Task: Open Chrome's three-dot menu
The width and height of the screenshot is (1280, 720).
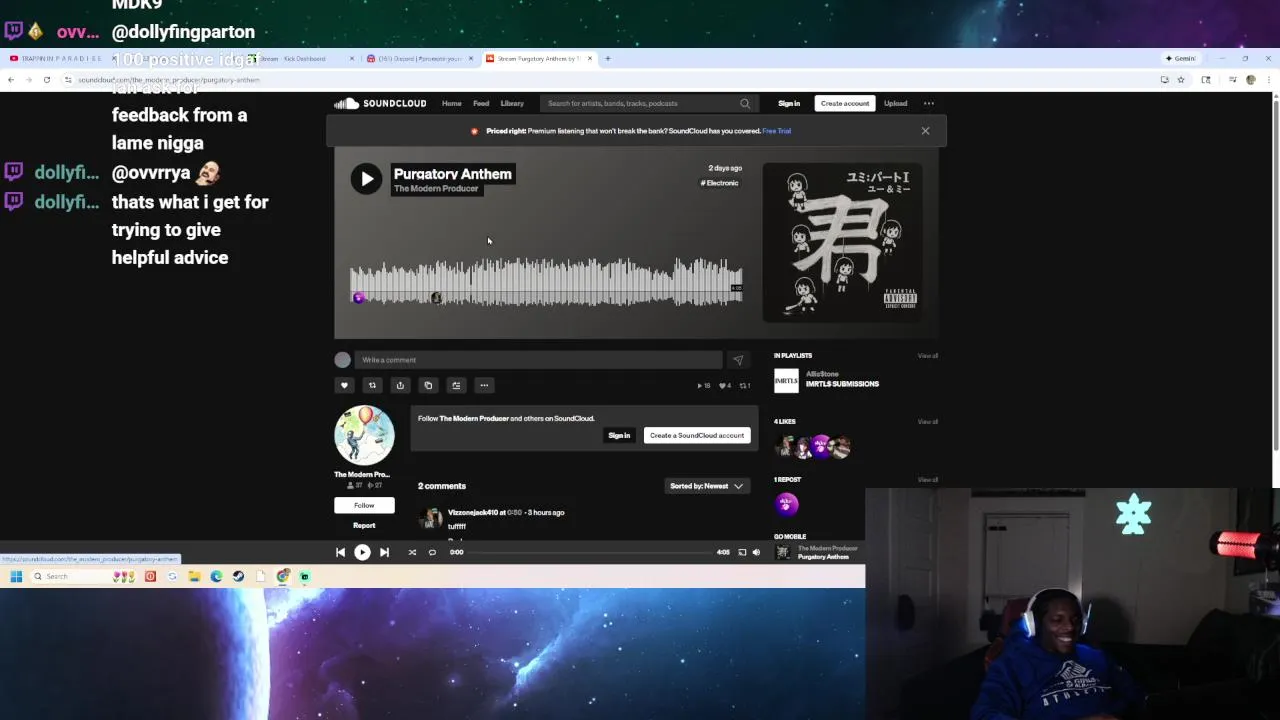Action: coord(1269,80)
